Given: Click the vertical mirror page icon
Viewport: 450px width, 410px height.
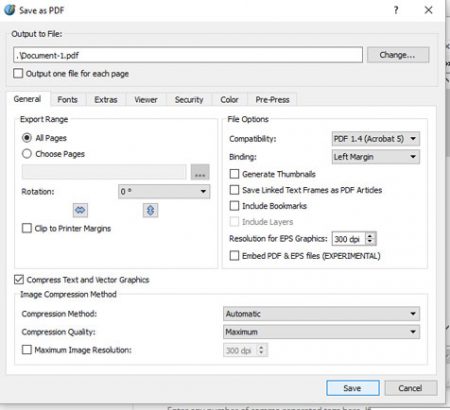Looking at the screenshot, I should (x=150, y=210).
